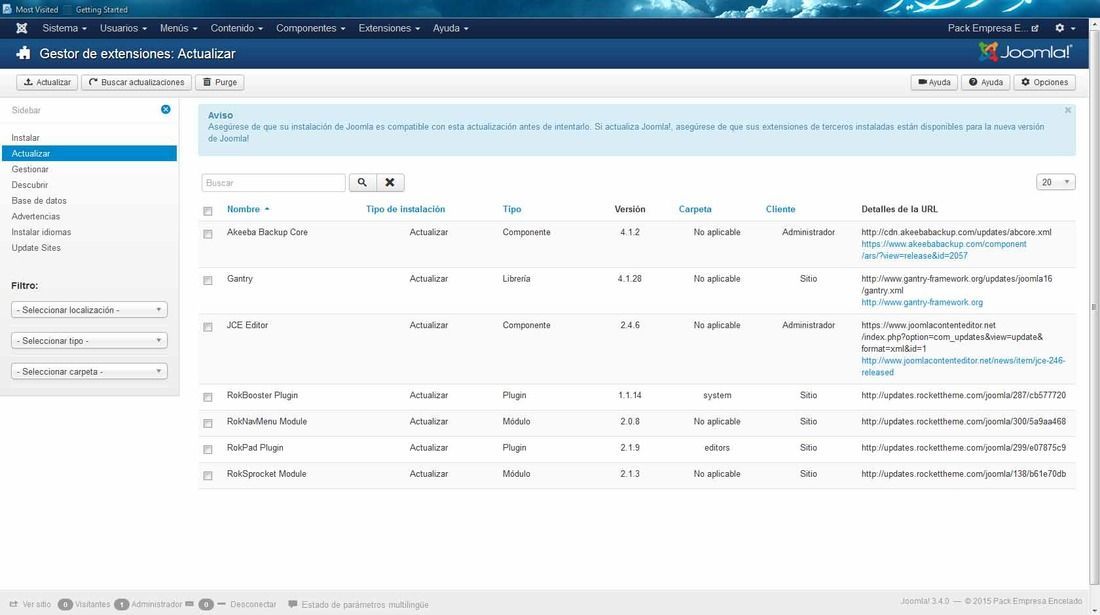This screenshot has width=1100, height=615.
Task: Click the Buscar search input field
Action: point(274,182)
